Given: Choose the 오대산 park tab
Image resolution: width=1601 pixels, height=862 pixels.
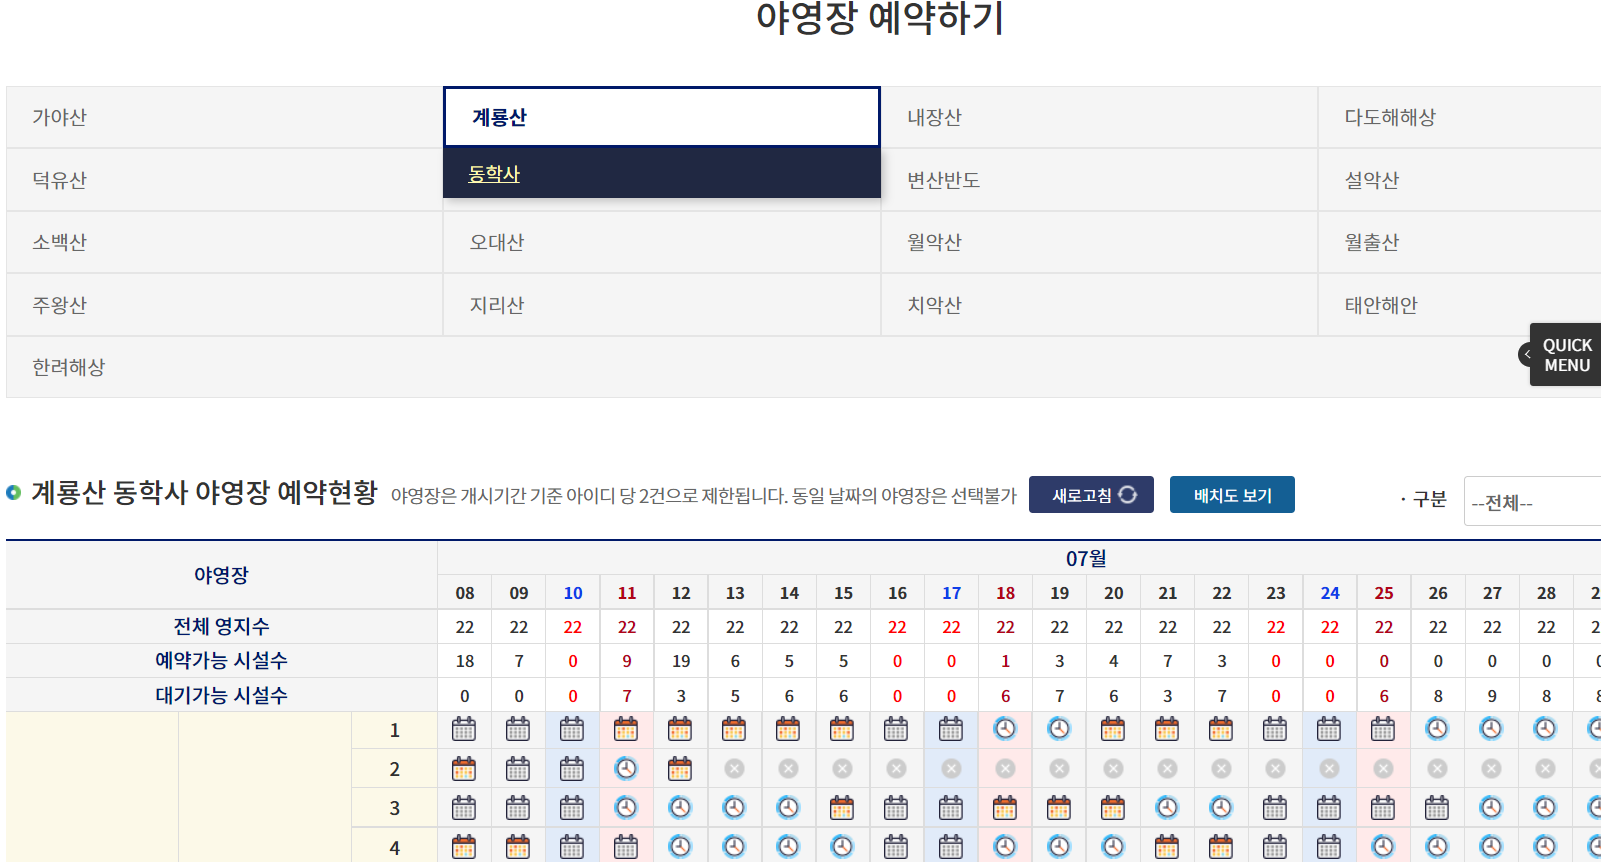Looking at the screenshot, I should point(662,242).
